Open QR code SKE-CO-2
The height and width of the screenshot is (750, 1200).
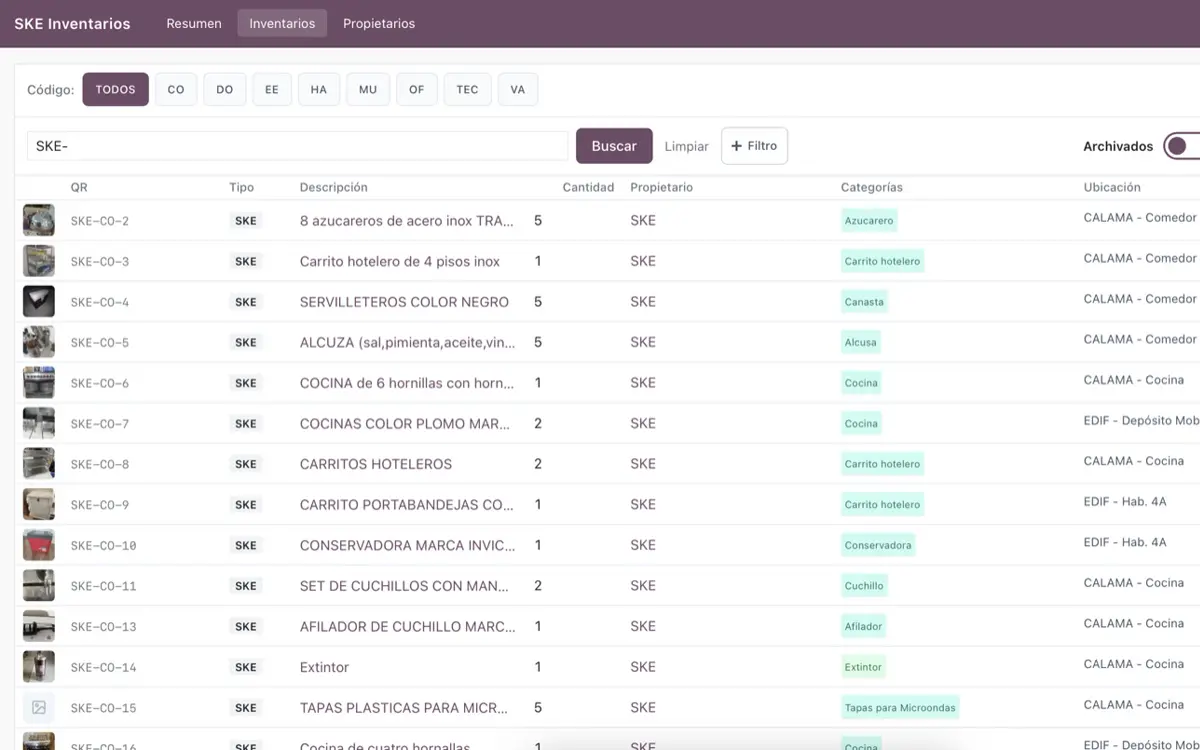point(99,221)
